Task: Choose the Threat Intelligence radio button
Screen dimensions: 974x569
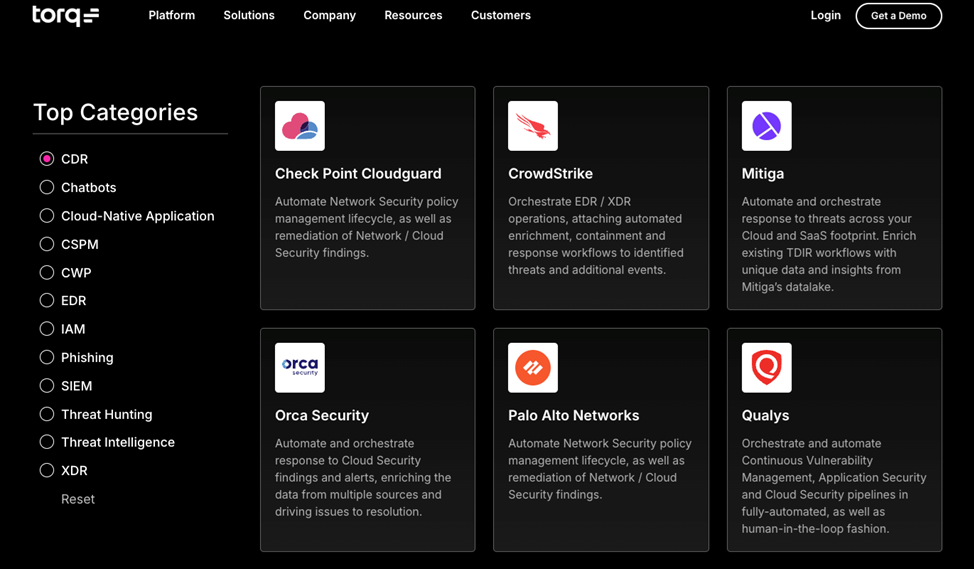Action: click(x=47, y=442)
